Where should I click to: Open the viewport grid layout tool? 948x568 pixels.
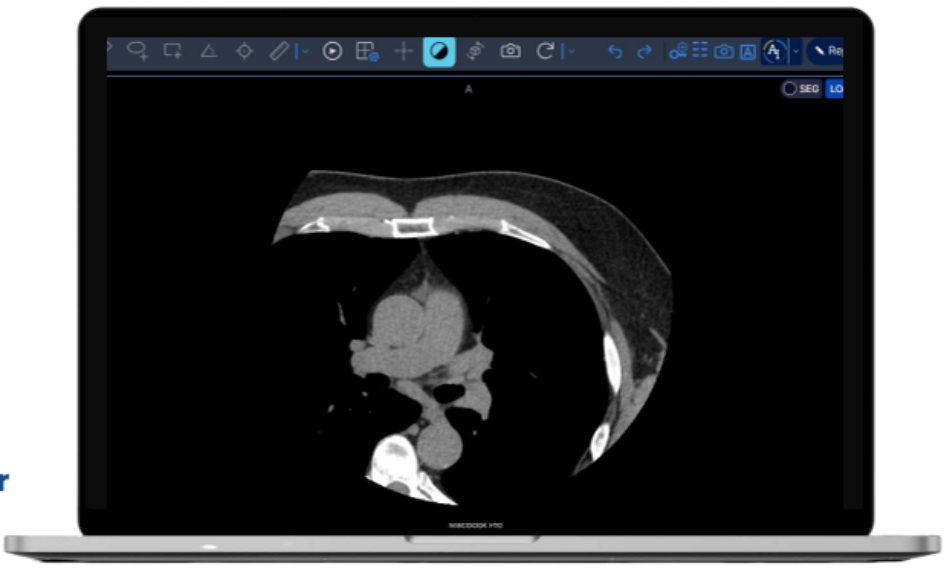(367, 51)
